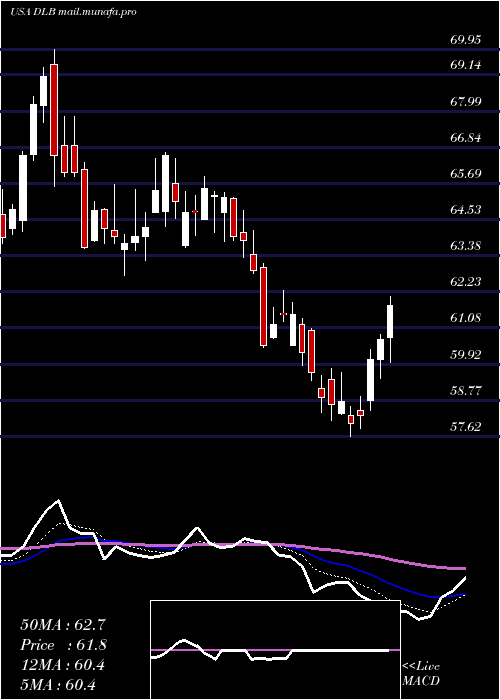Viewport: 500px width, 700px height.
Task: Select the 58.77 price level label
Action: 466,391
